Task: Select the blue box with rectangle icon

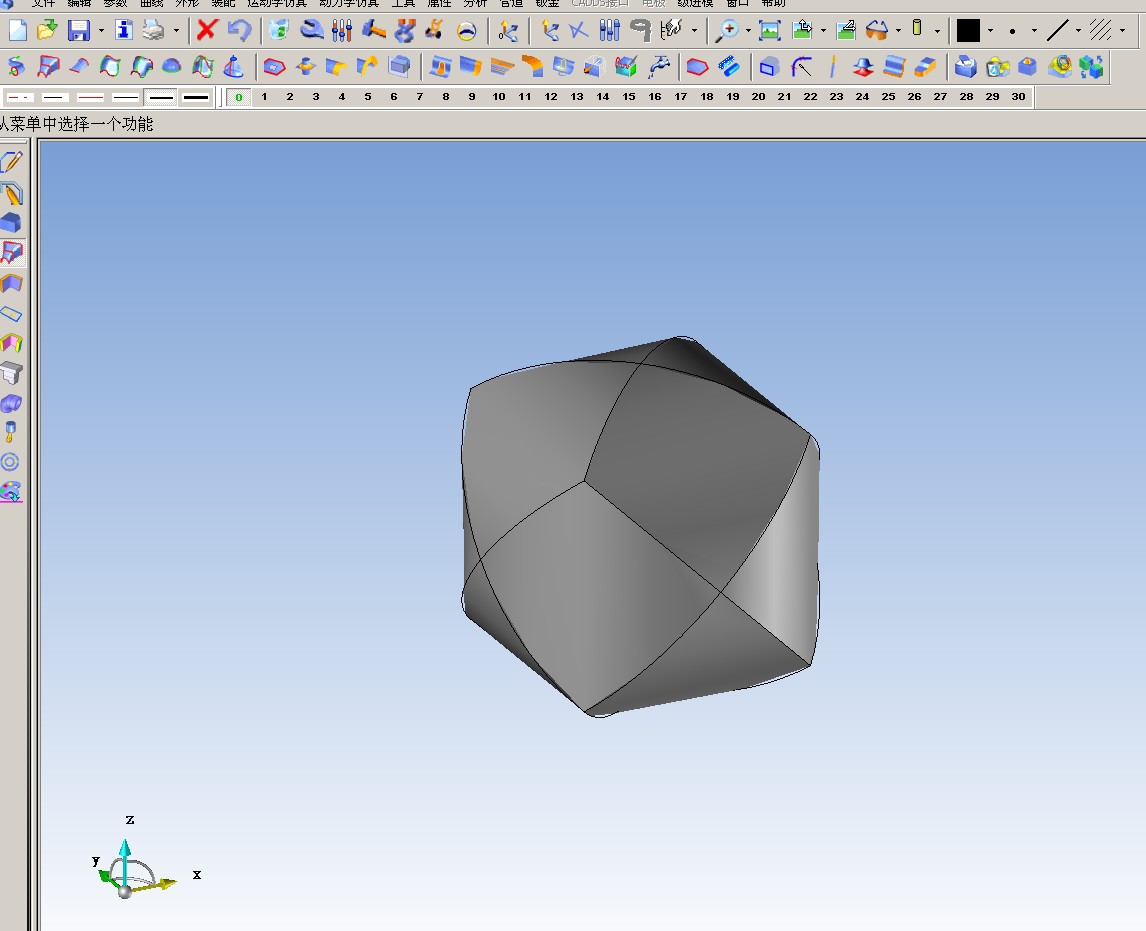Action: point(768,67)
